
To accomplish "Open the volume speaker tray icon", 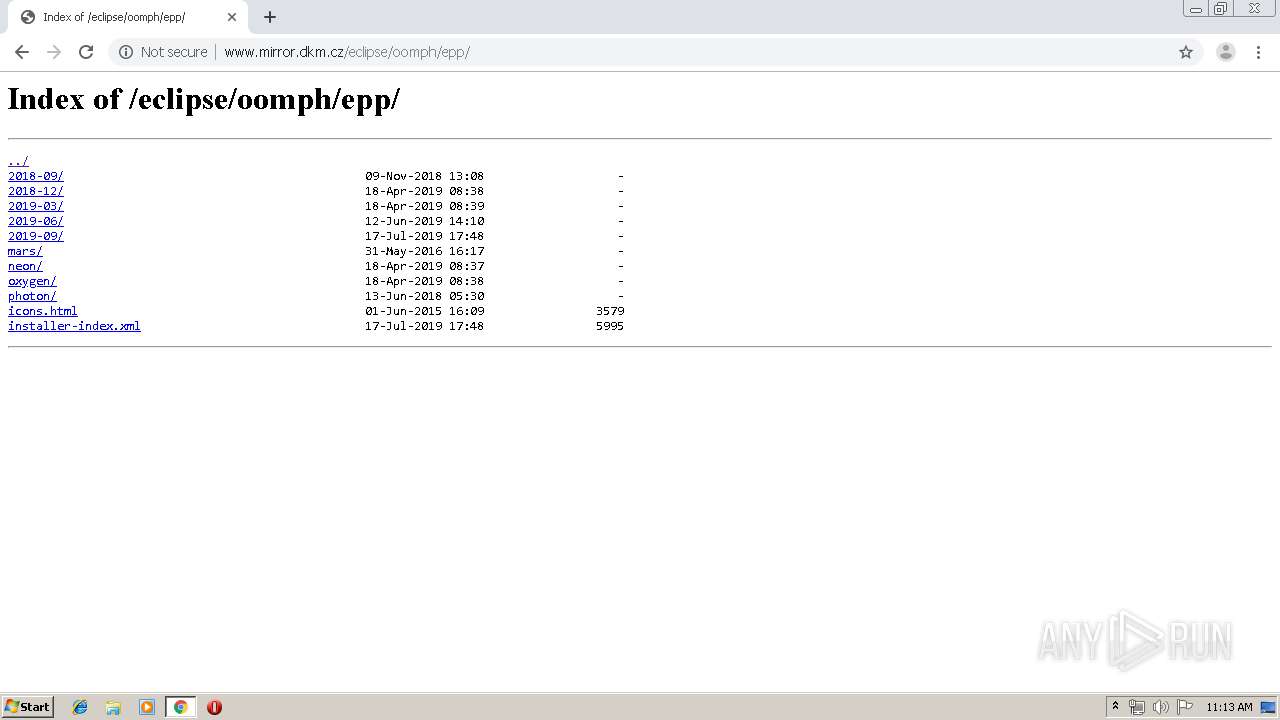I will coord(1160,707).
